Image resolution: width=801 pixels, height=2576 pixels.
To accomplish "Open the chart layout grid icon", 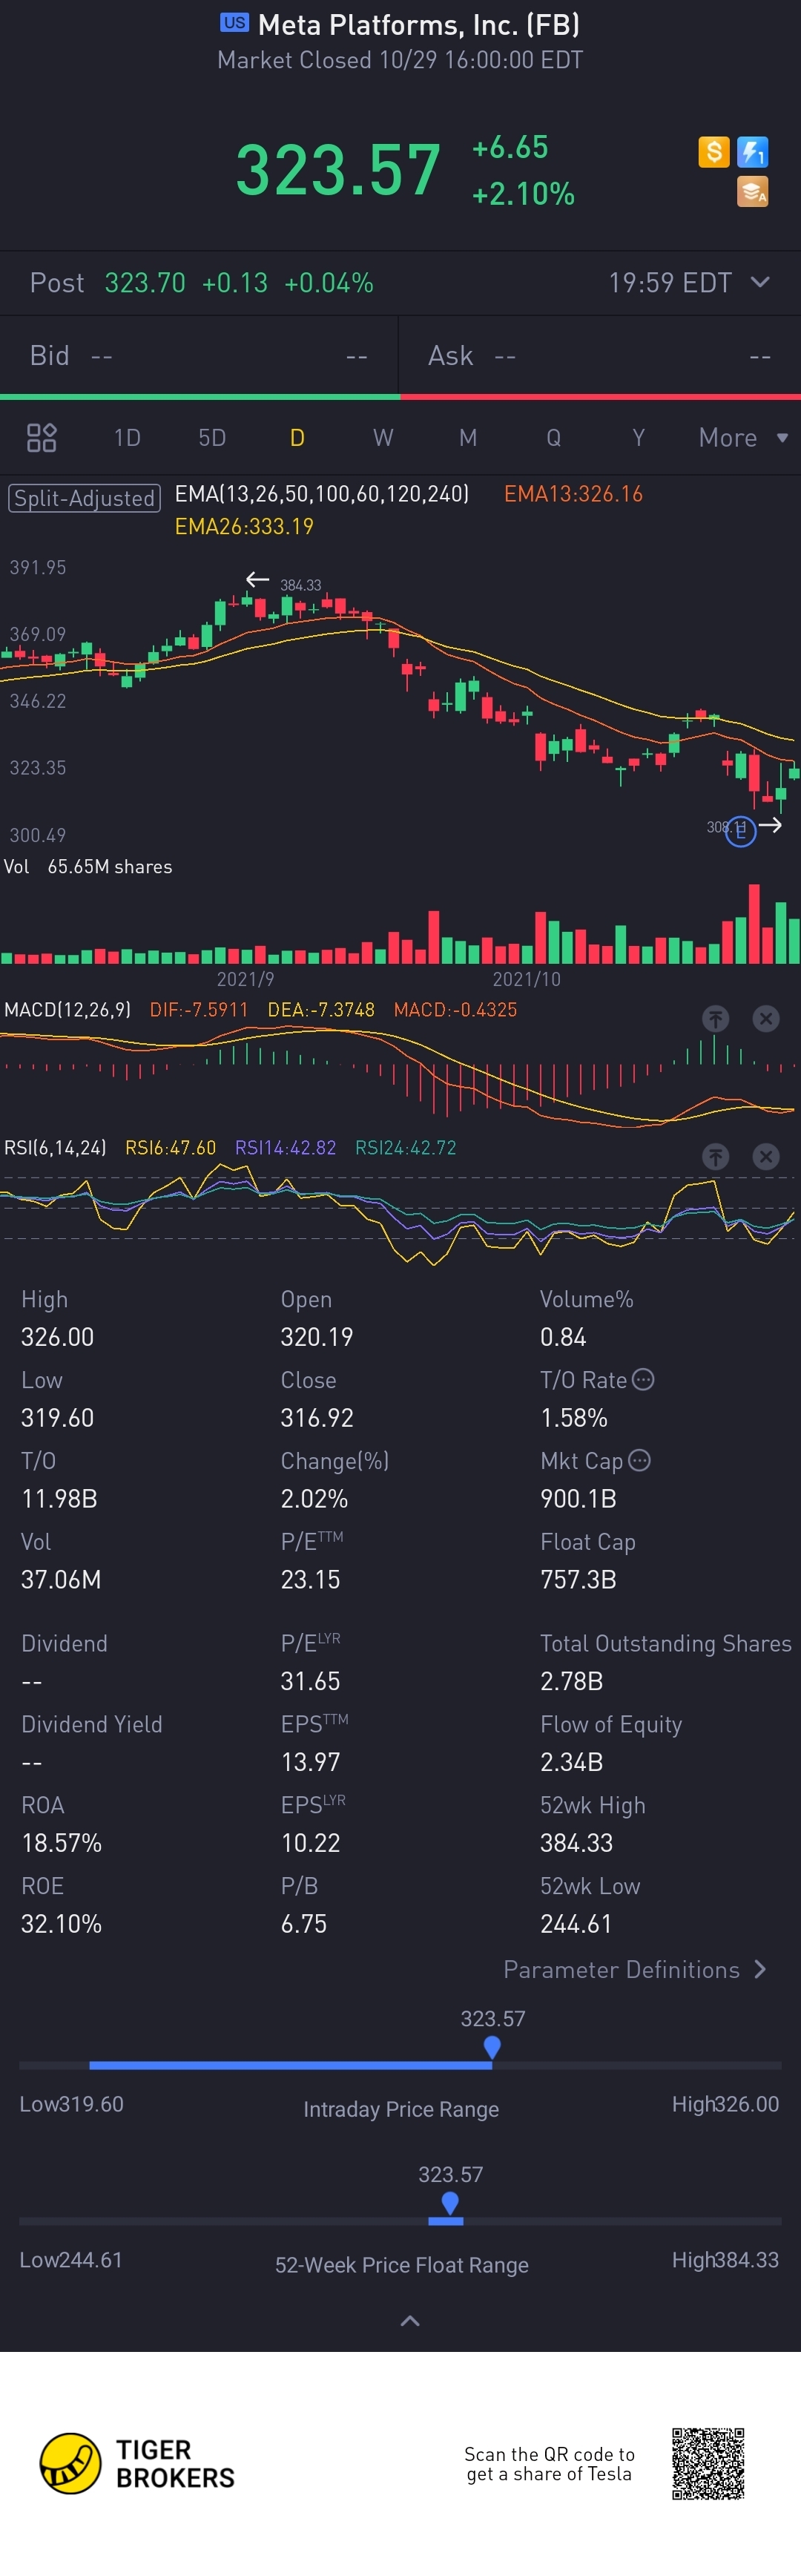I will pyautogui.click(x=41, y=437).
